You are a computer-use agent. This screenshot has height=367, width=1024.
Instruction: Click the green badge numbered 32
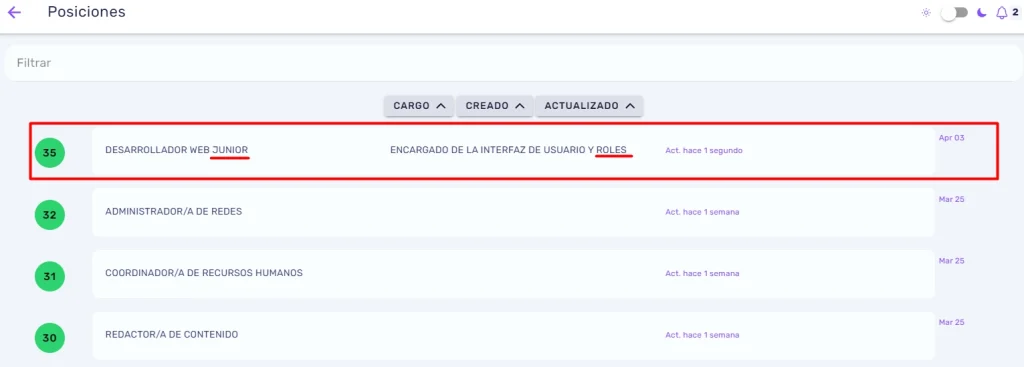point(50,215)
